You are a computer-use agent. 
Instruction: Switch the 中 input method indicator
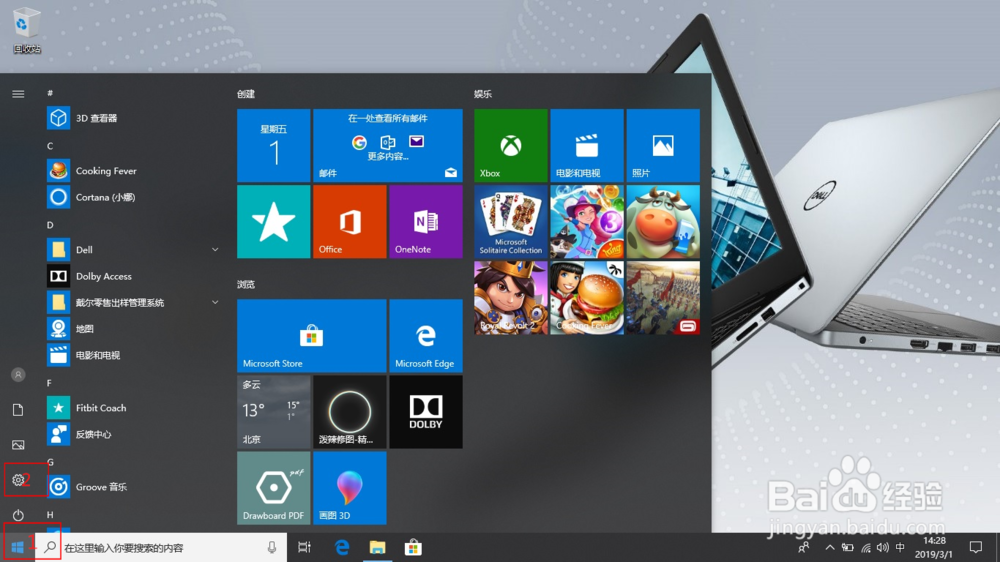(901, 547)
